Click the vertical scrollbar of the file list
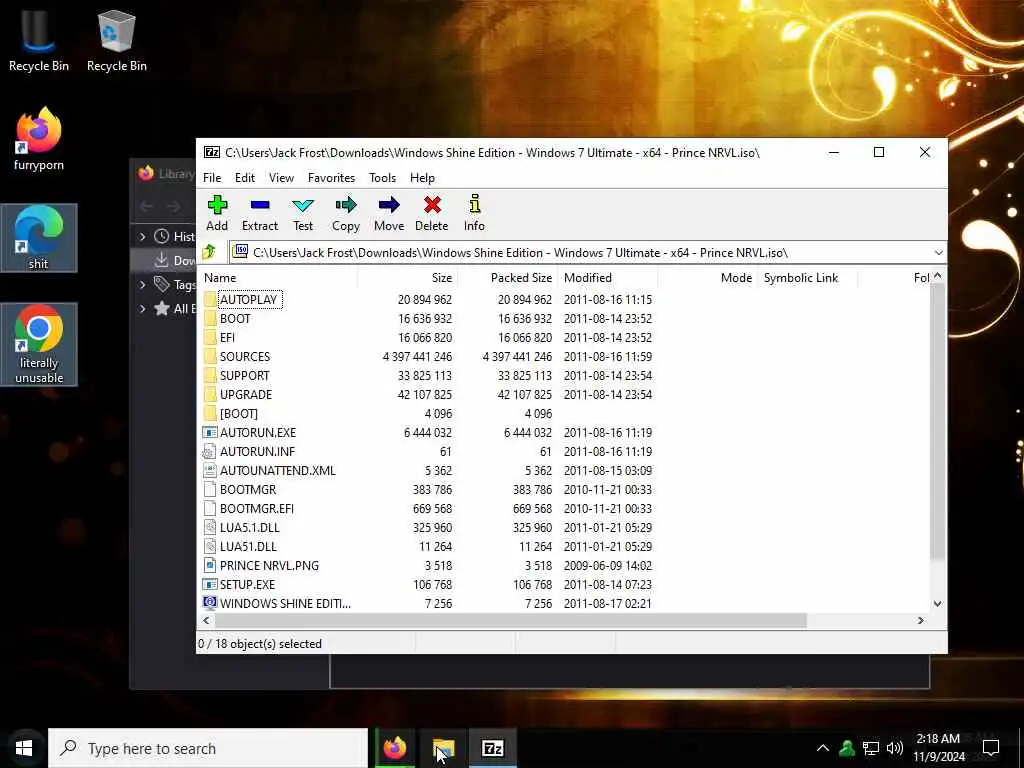 [x=938, y=421]
